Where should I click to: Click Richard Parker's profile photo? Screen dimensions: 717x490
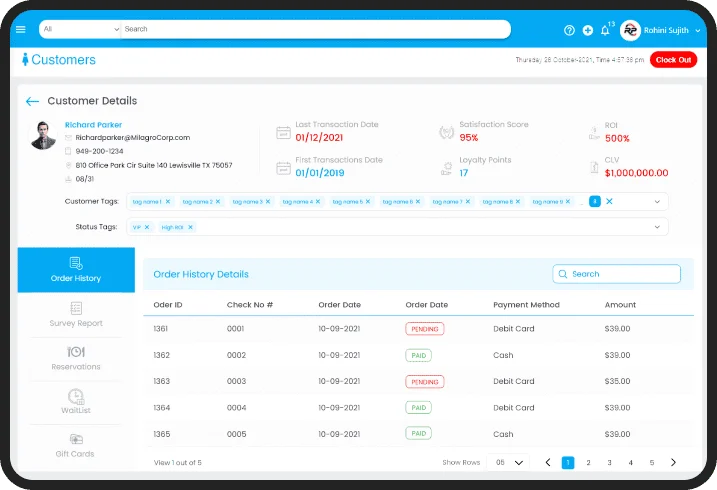click(43, 135)
